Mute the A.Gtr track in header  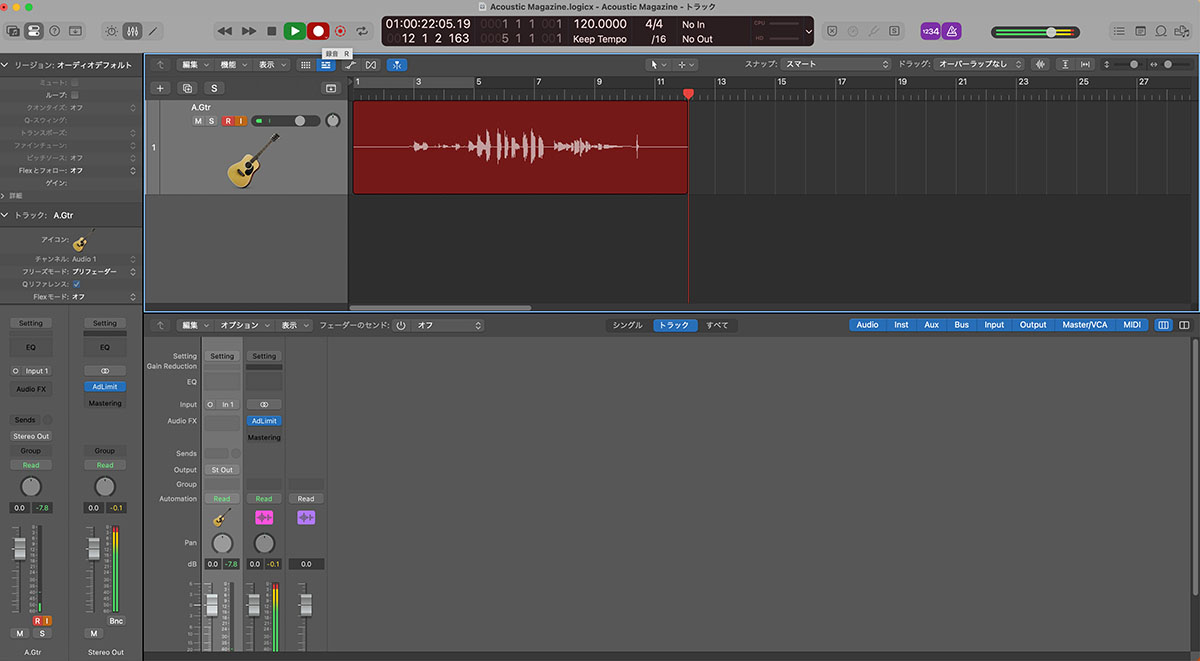tap(197, 121)
